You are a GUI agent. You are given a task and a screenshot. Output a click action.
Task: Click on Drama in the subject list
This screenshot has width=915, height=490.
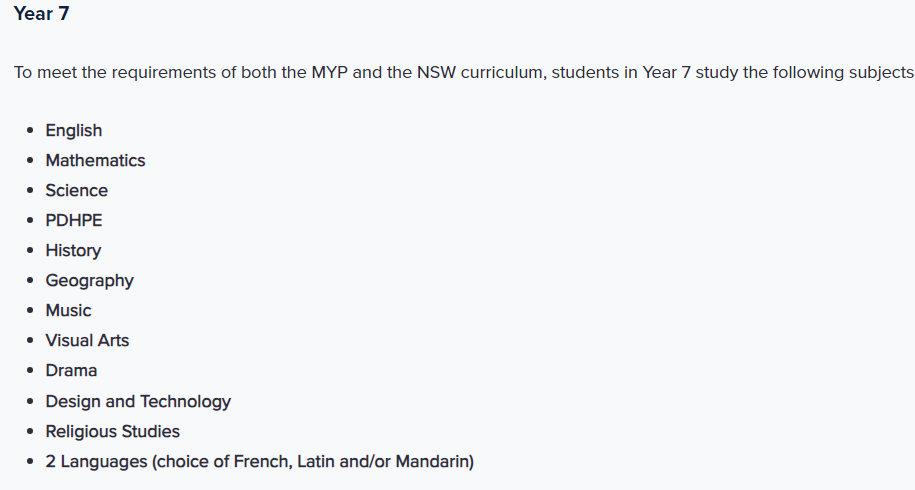[x=71, y=370]
